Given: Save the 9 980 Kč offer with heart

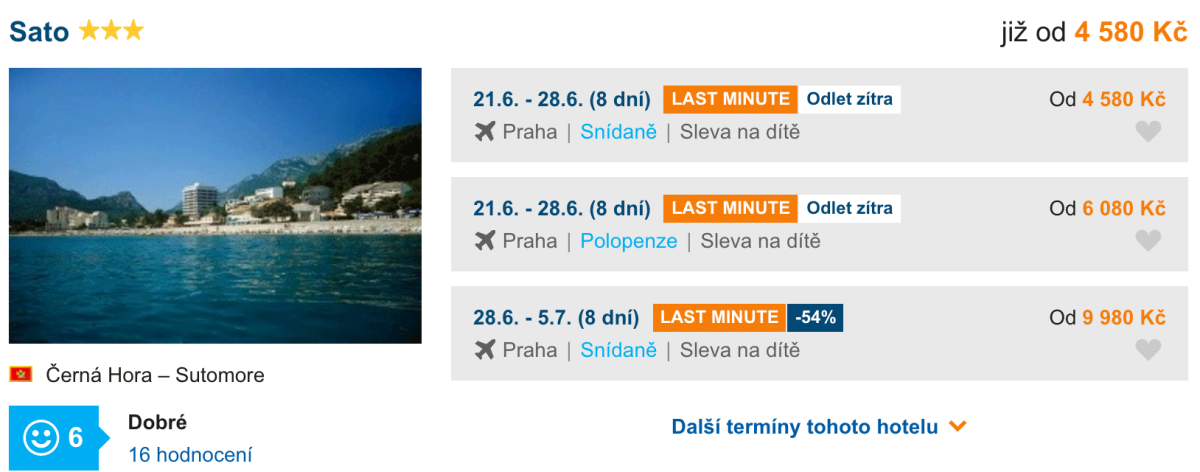Looking at the screenshot, I should [x=1149, y=349].
